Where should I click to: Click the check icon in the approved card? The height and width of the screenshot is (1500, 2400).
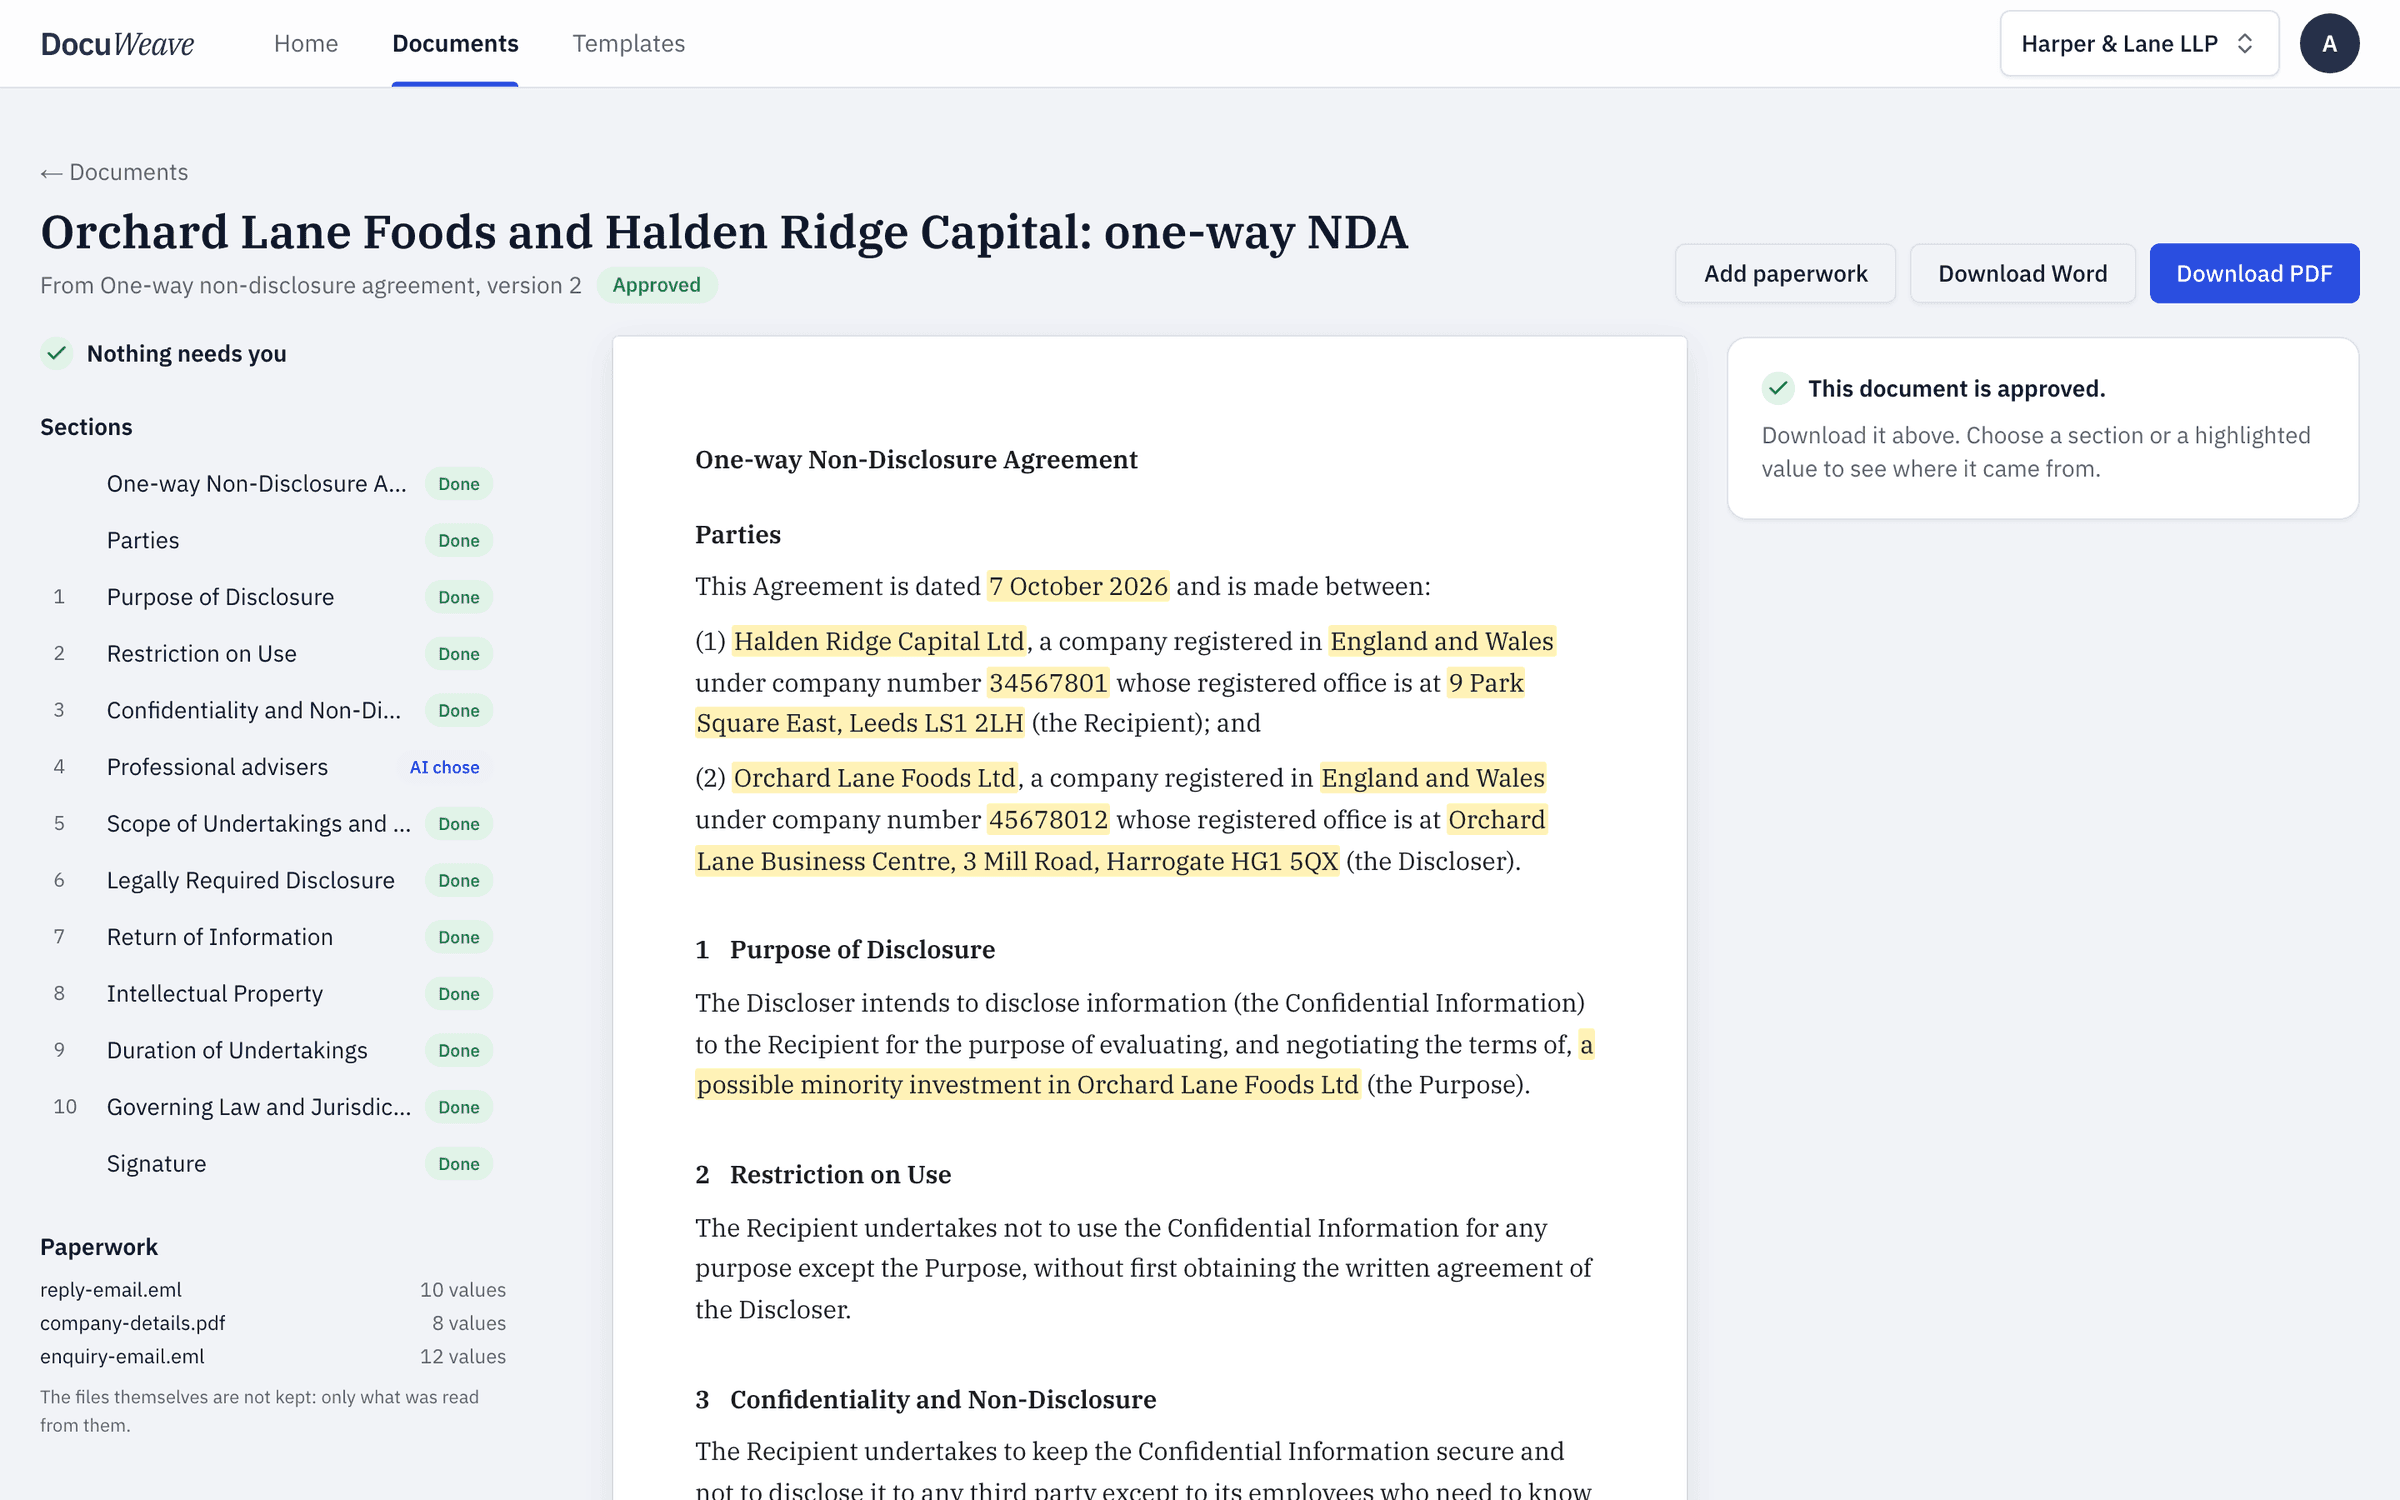[1778, 388]
